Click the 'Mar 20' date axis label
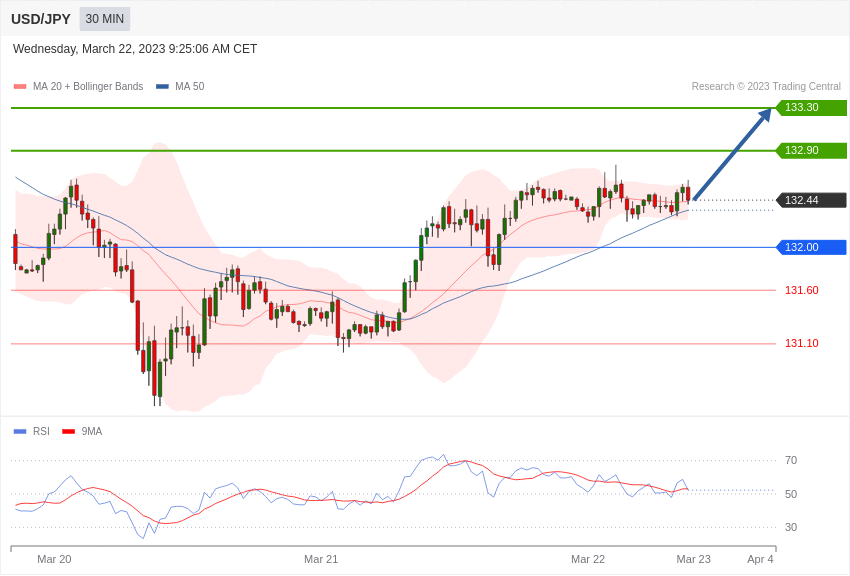The height and width of the screenshot is (576, 850). click(54, 559)
